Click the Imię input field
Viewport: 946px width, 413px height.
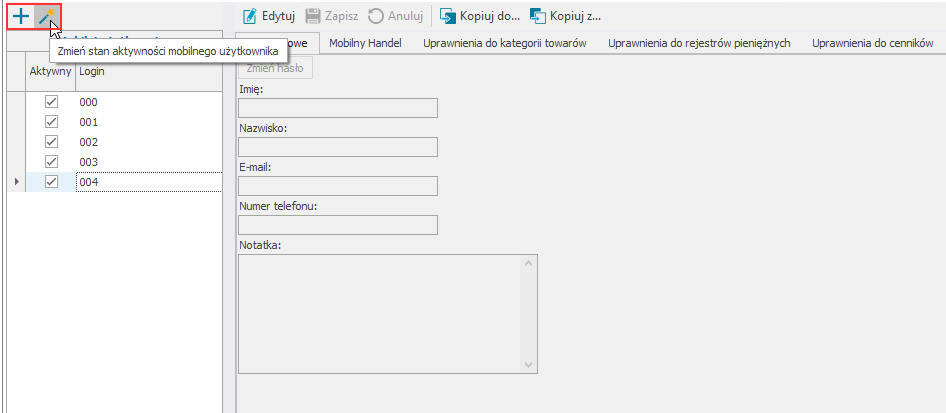[x=338, y=108]
